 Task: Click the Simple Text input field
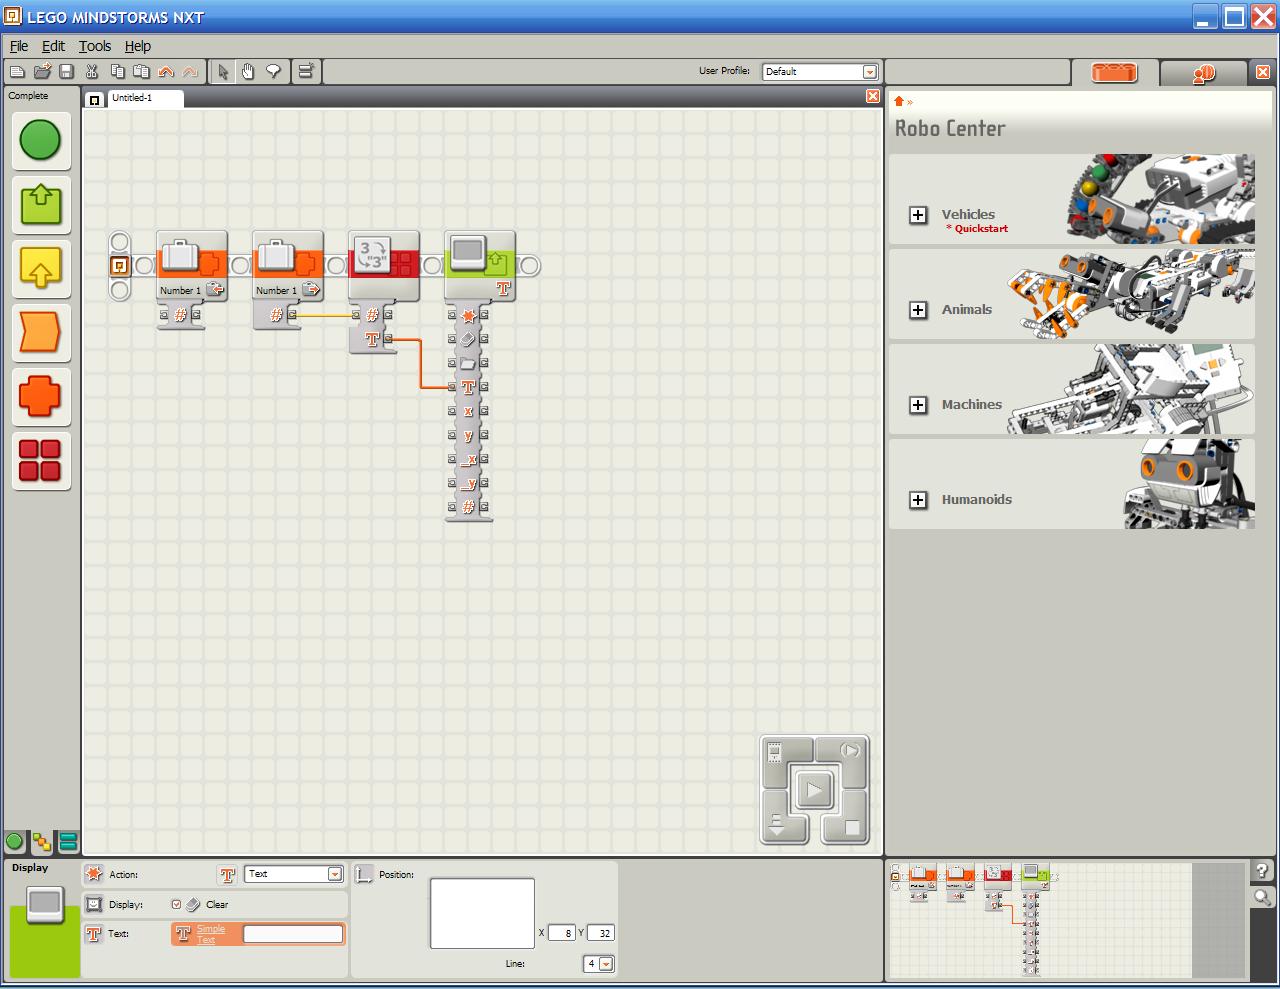[293, 934]
